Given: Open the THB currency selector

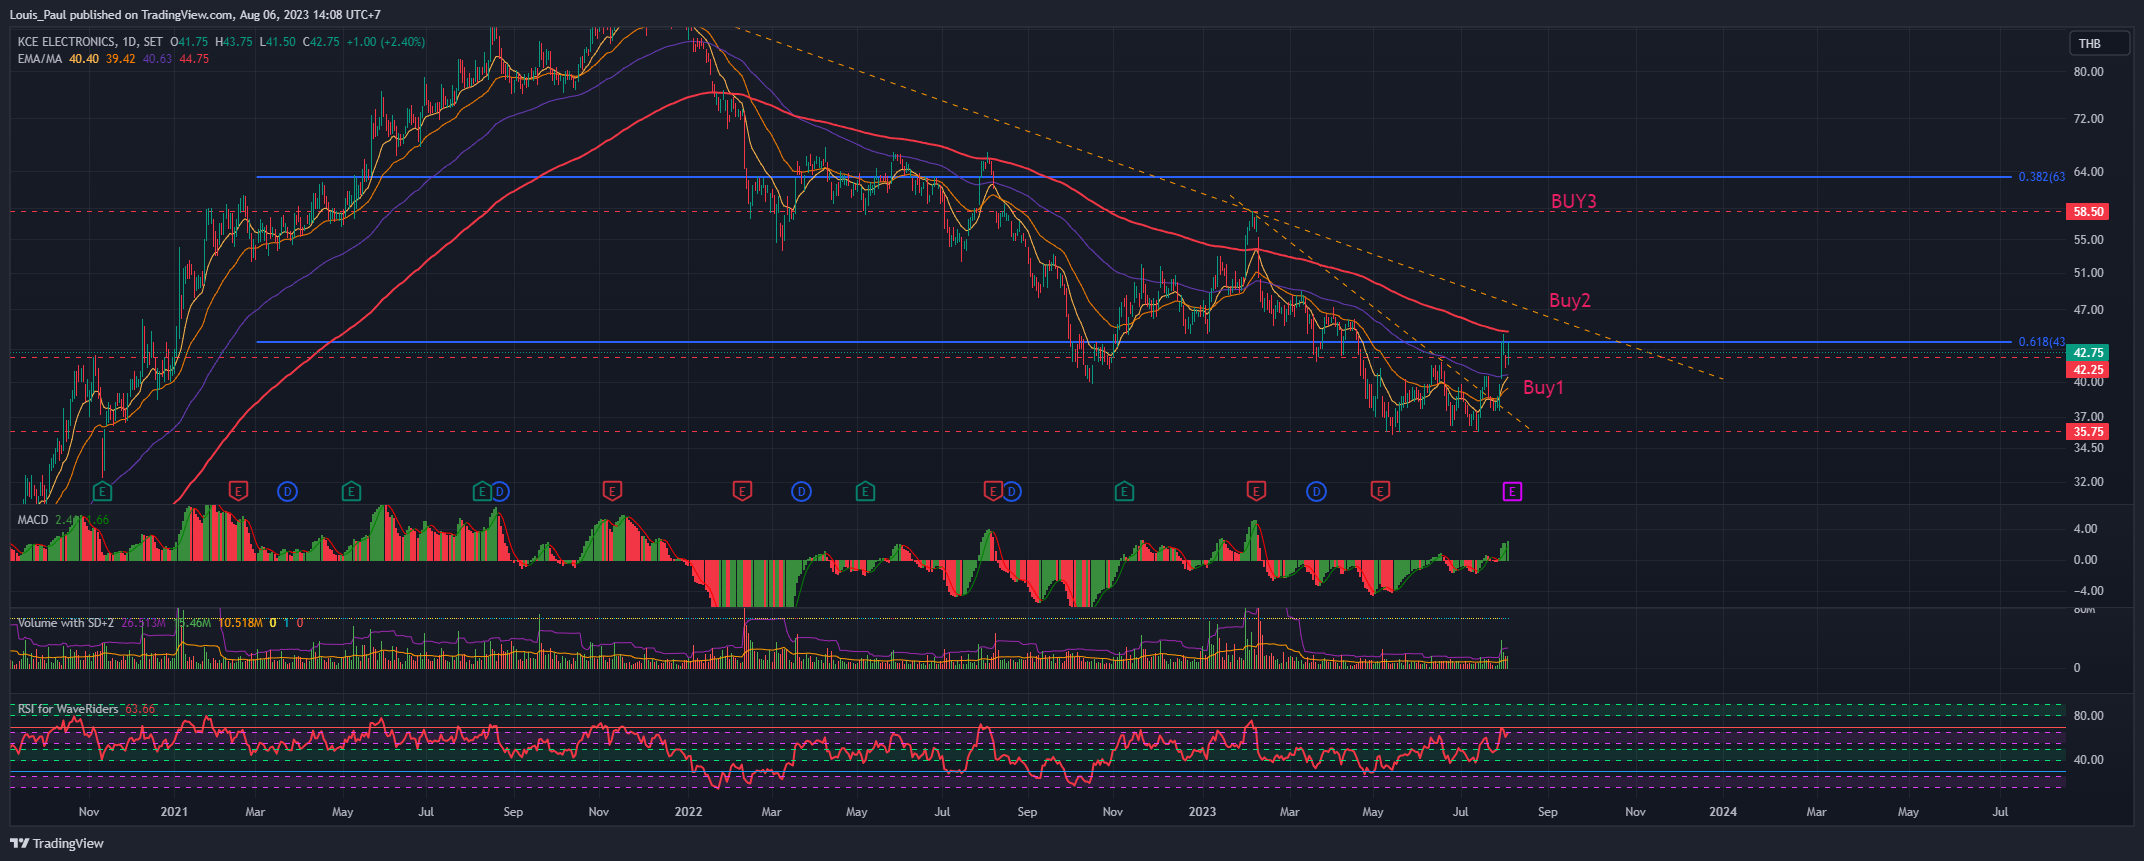Looking at the screenshot, I should [x=2098, y=43].
